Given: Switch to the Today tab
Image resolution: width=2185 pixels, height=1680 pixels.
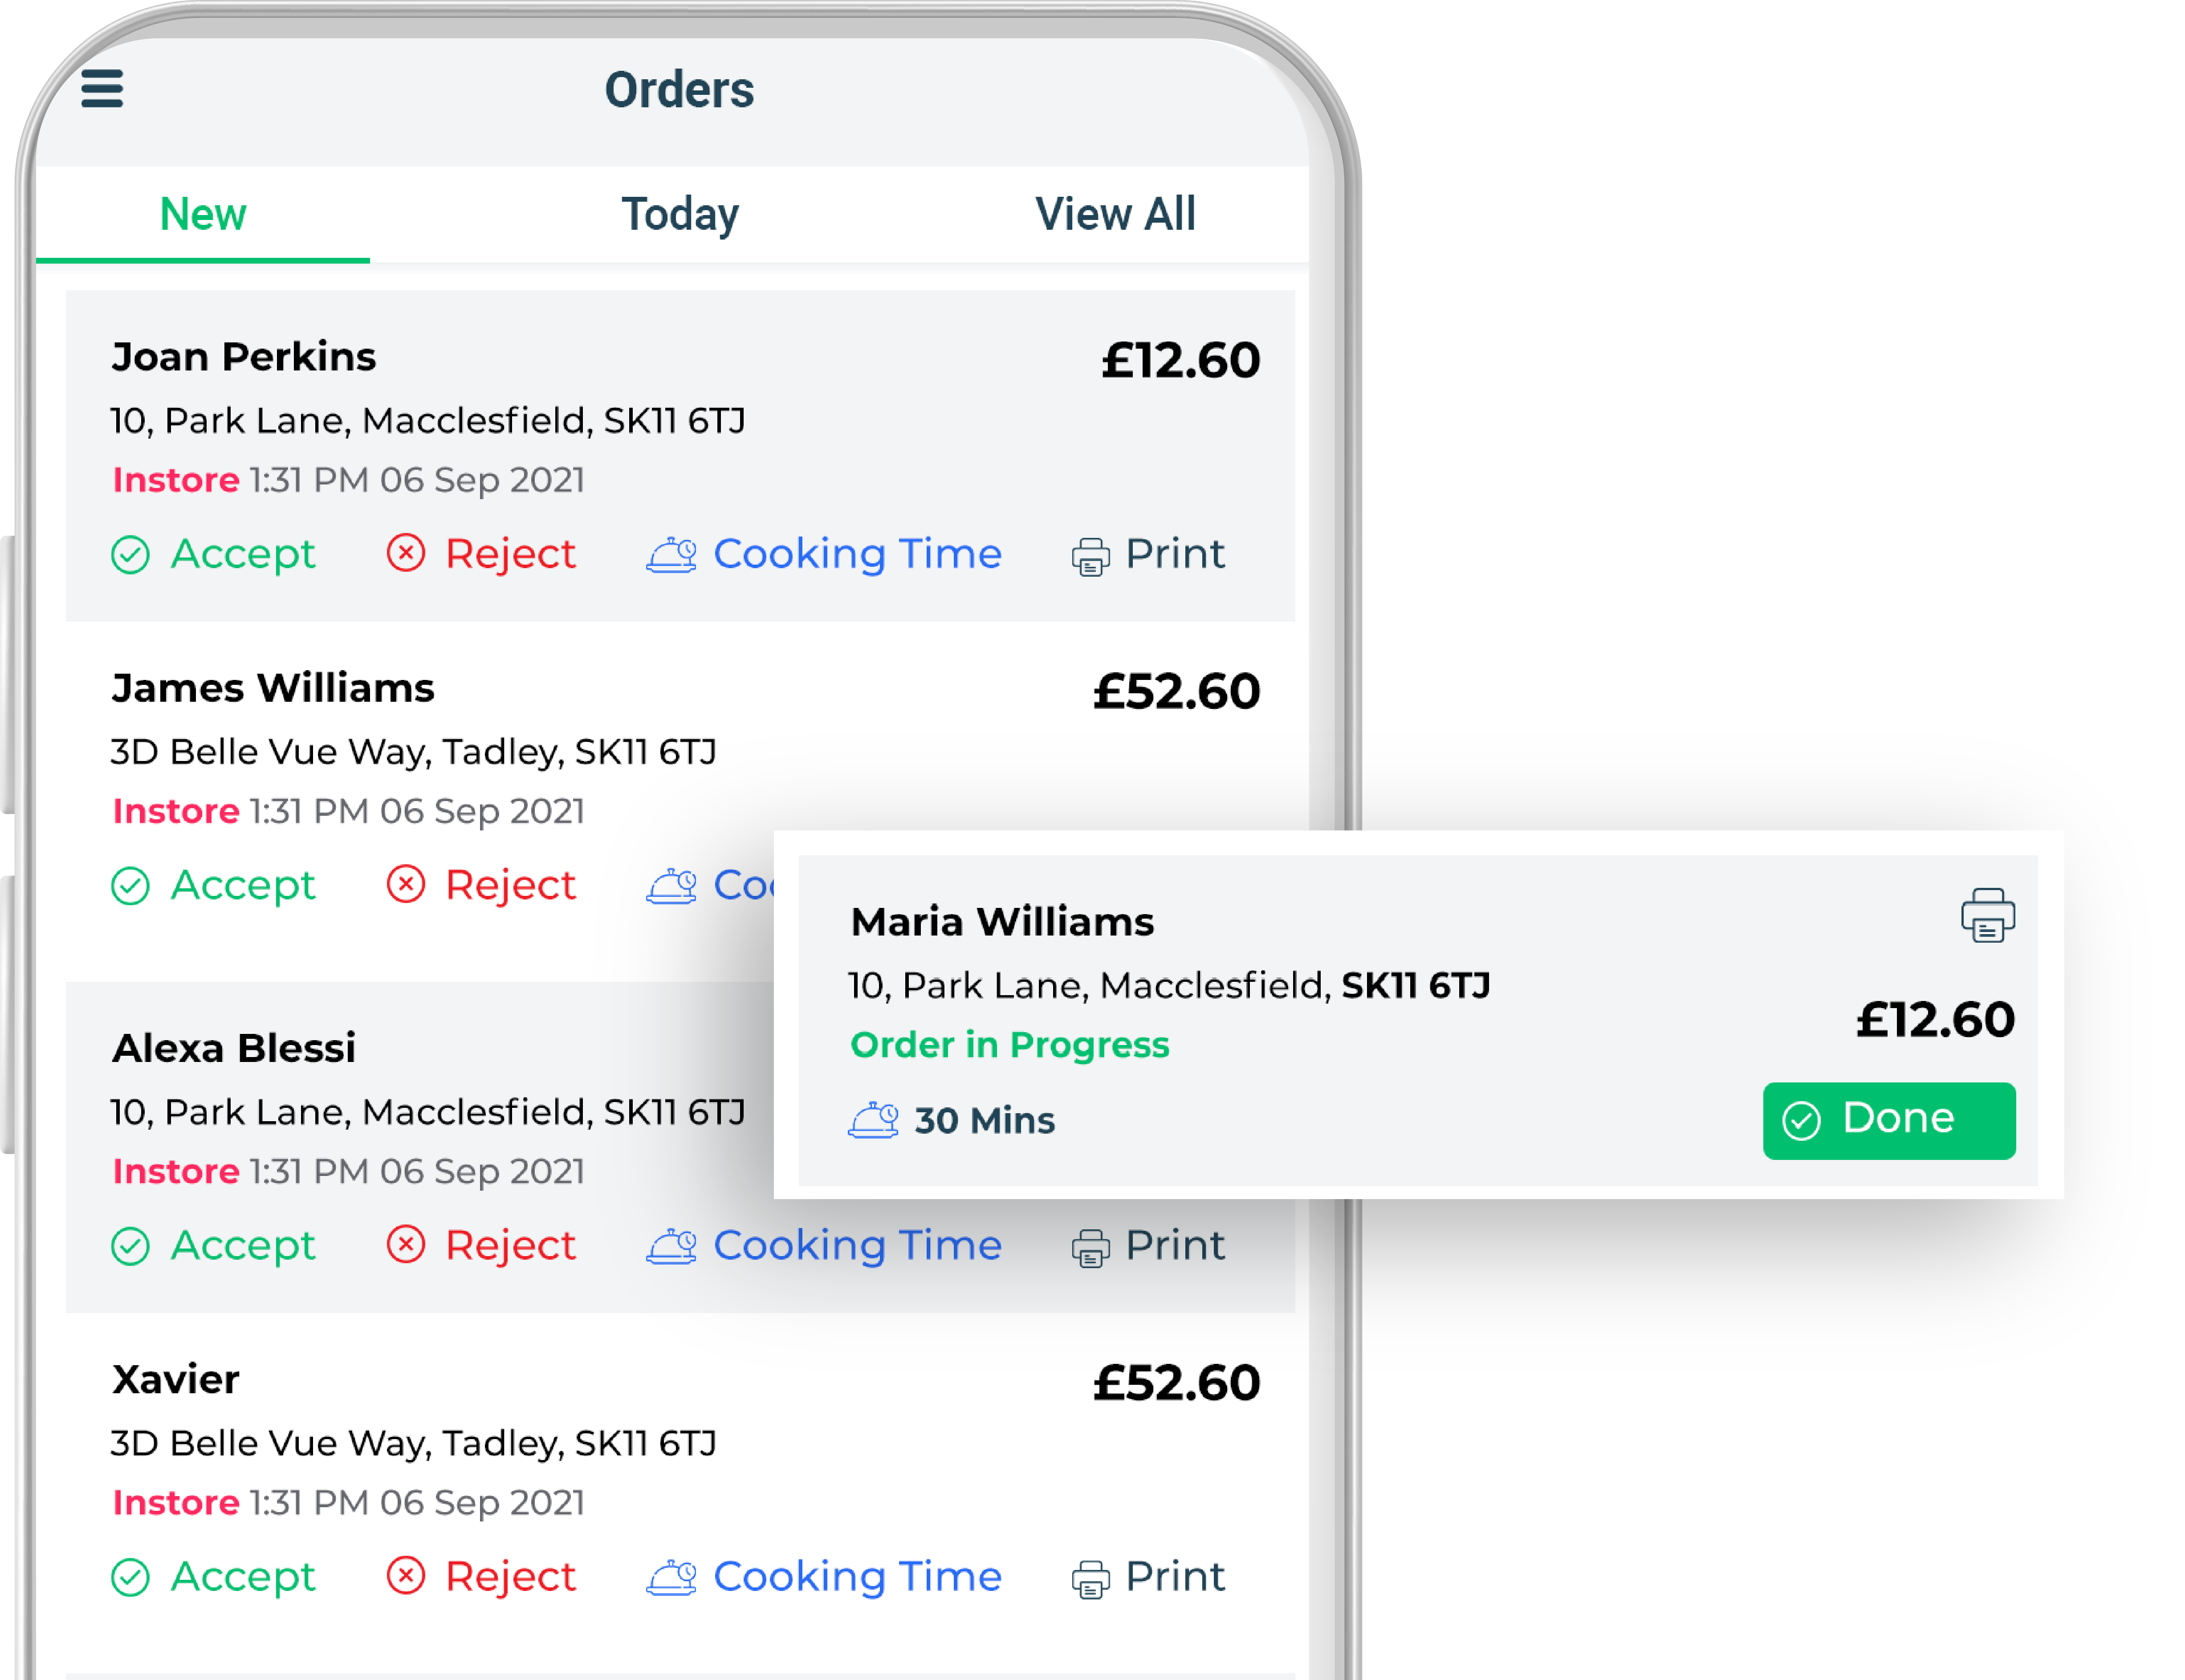Looking at the screenshot, I should tap(680, 214).
